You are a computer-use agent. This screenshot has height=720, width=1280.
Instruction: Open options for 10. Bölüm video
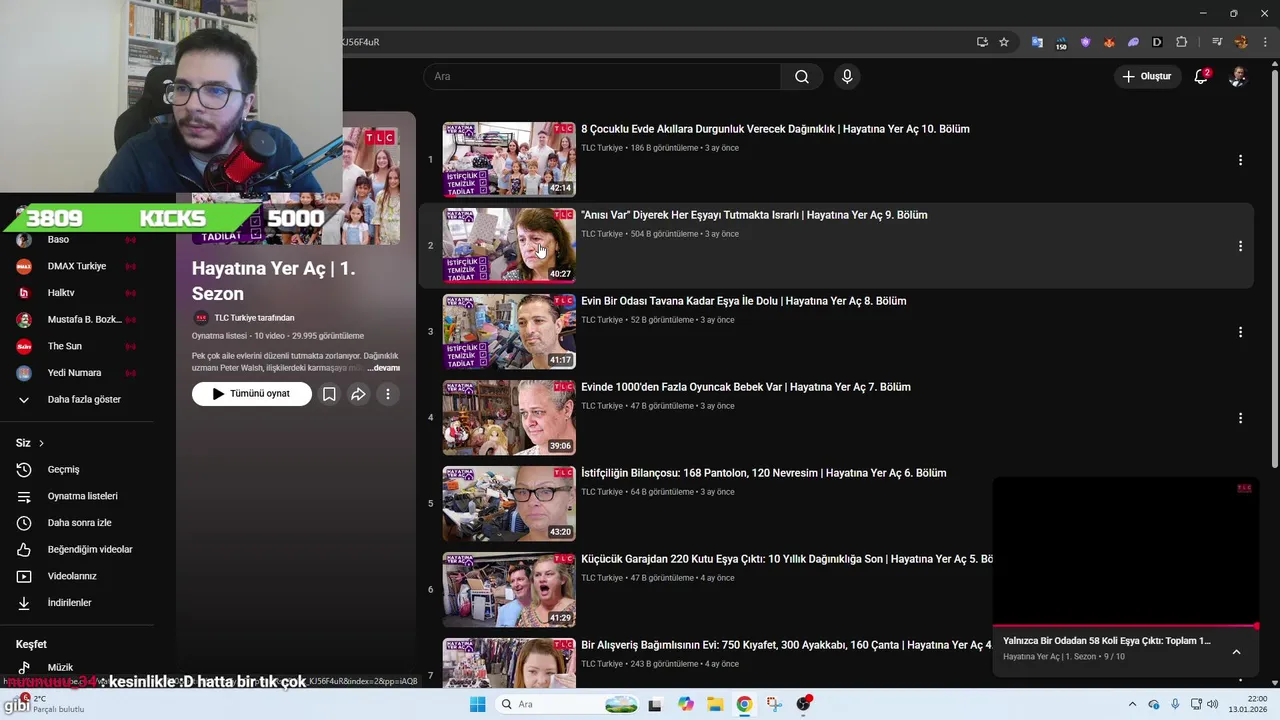tap(1240, 160)
